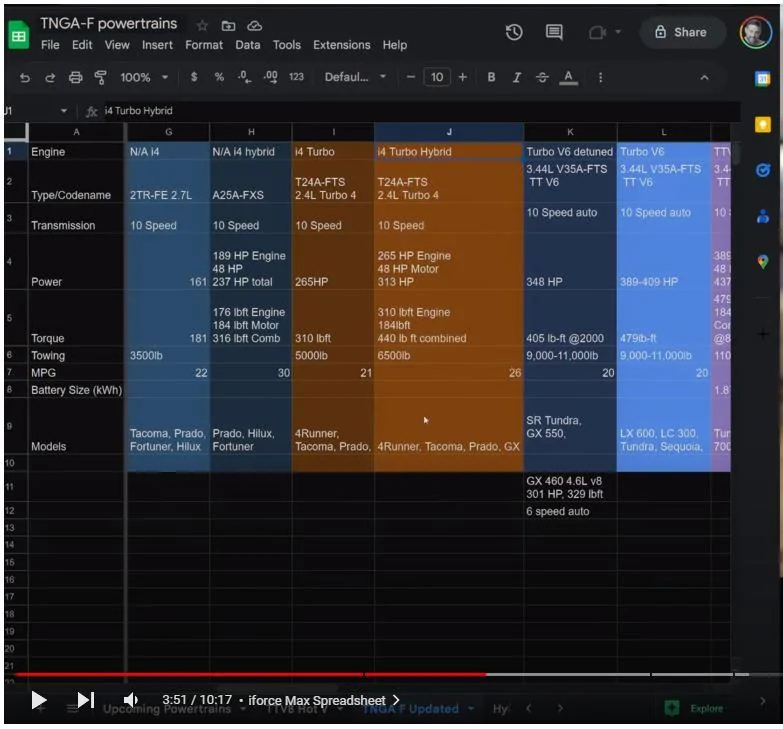Open Google Maps in side panel
The height and width of the screenshot is (729, 783).
coord(763,261)
